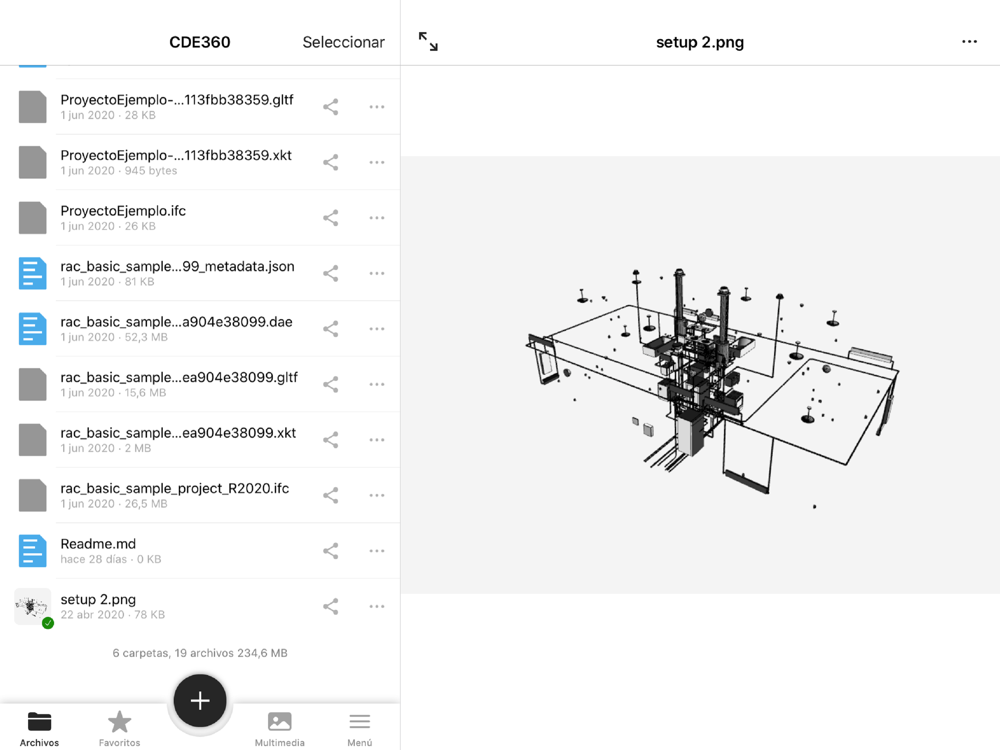Share Readme.md file
The height and width of the screenshot is (750, 1000).
point(330,550)
